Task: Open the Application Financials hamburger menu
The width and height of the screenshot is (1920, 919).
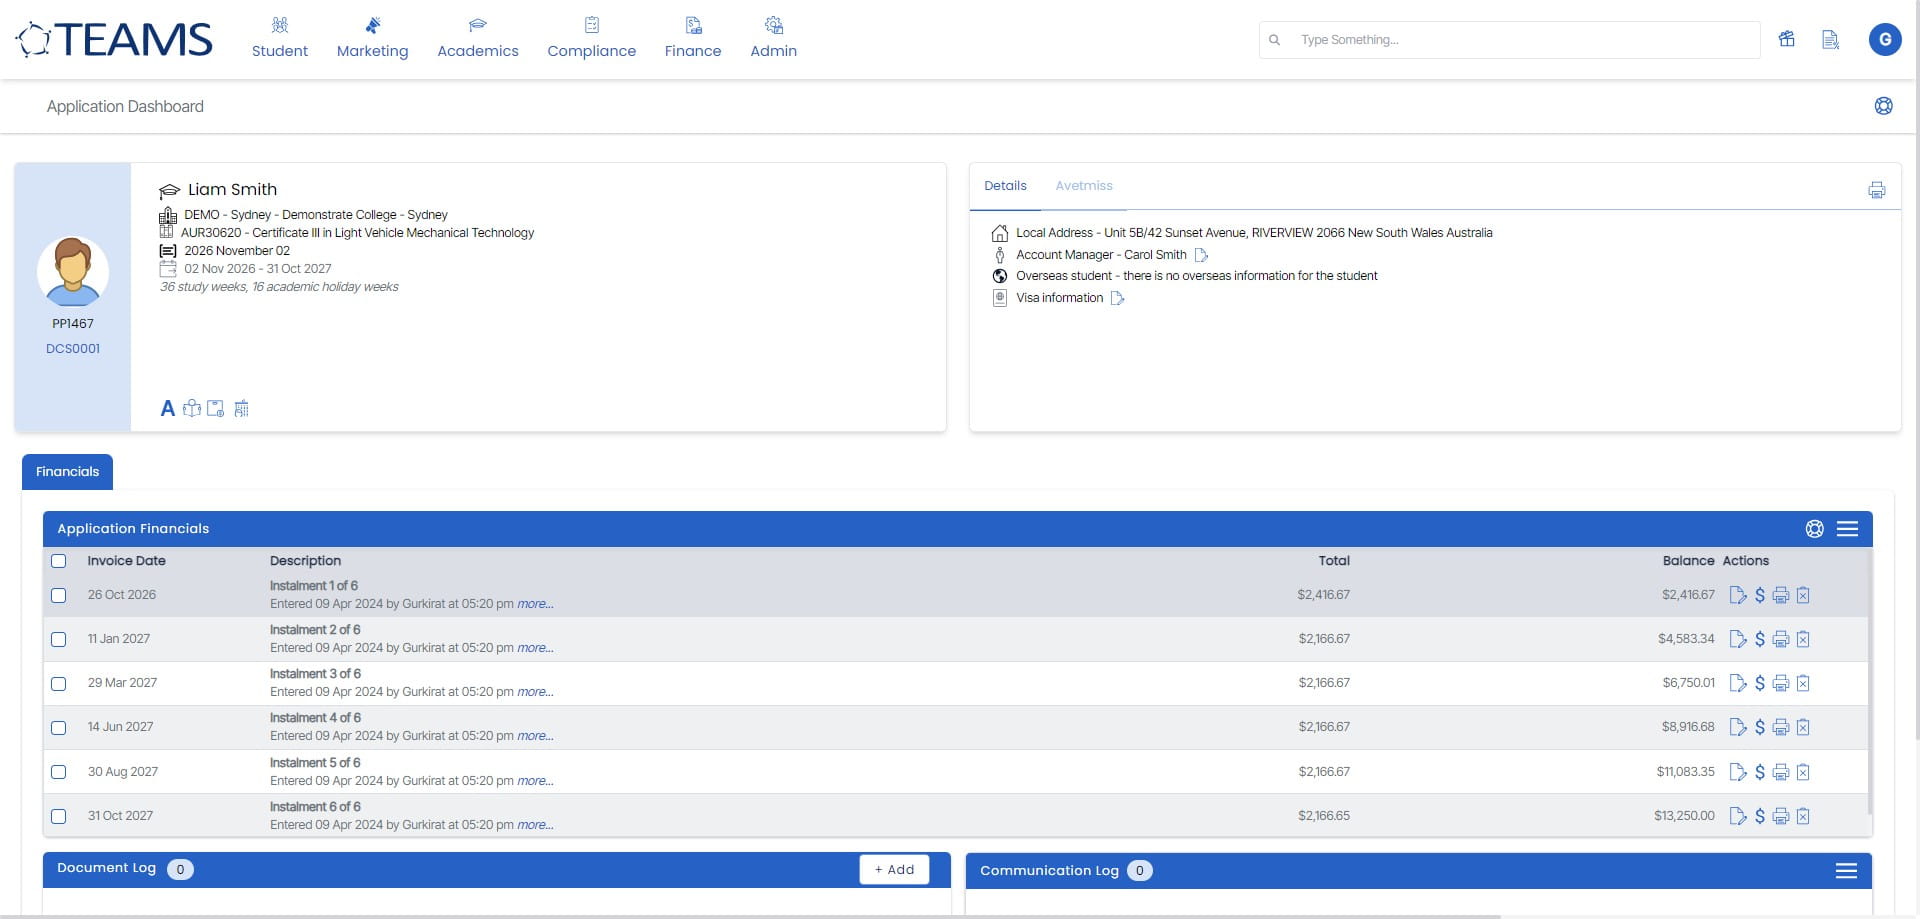Action: 1847,529
